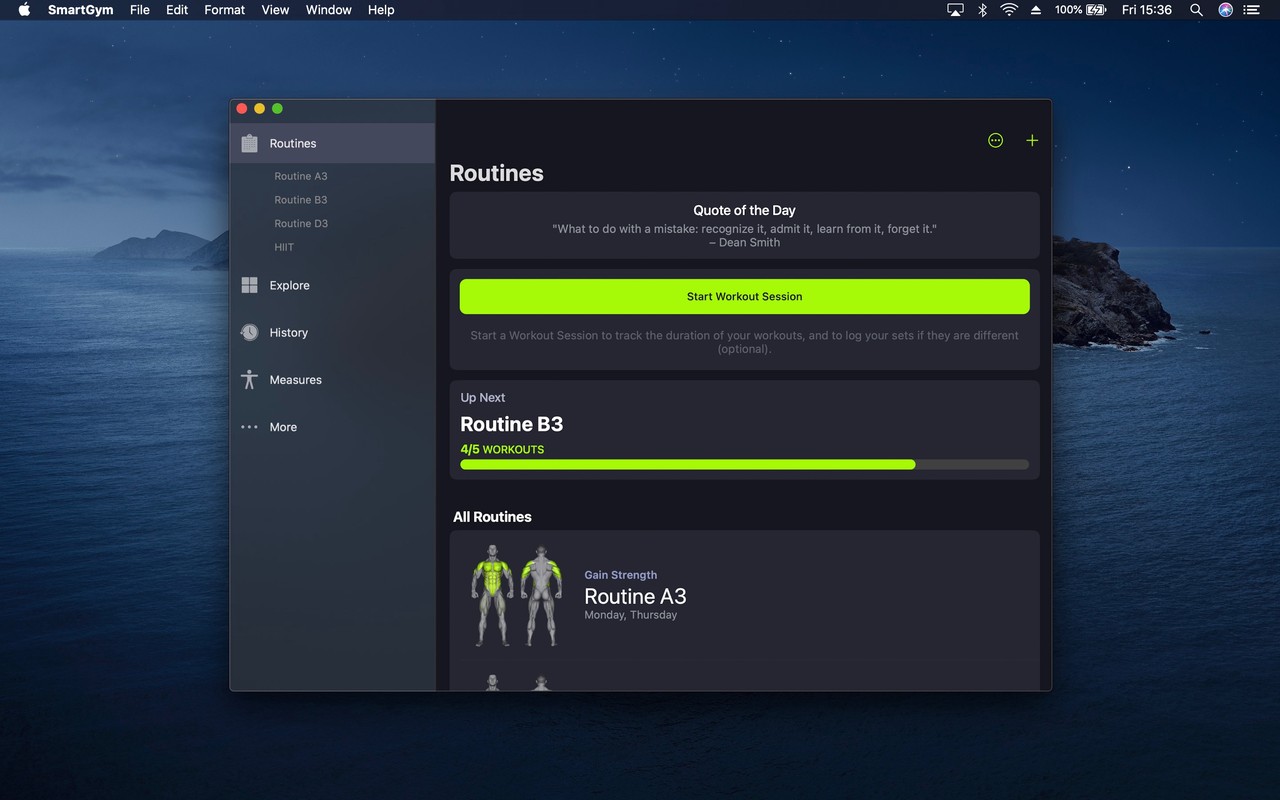Image resolution: width=1280 pixels, height=800 pixels.
Task: Open Spotlight search in menu bar
Action: pyautogui.click(x=1196, y=10)
